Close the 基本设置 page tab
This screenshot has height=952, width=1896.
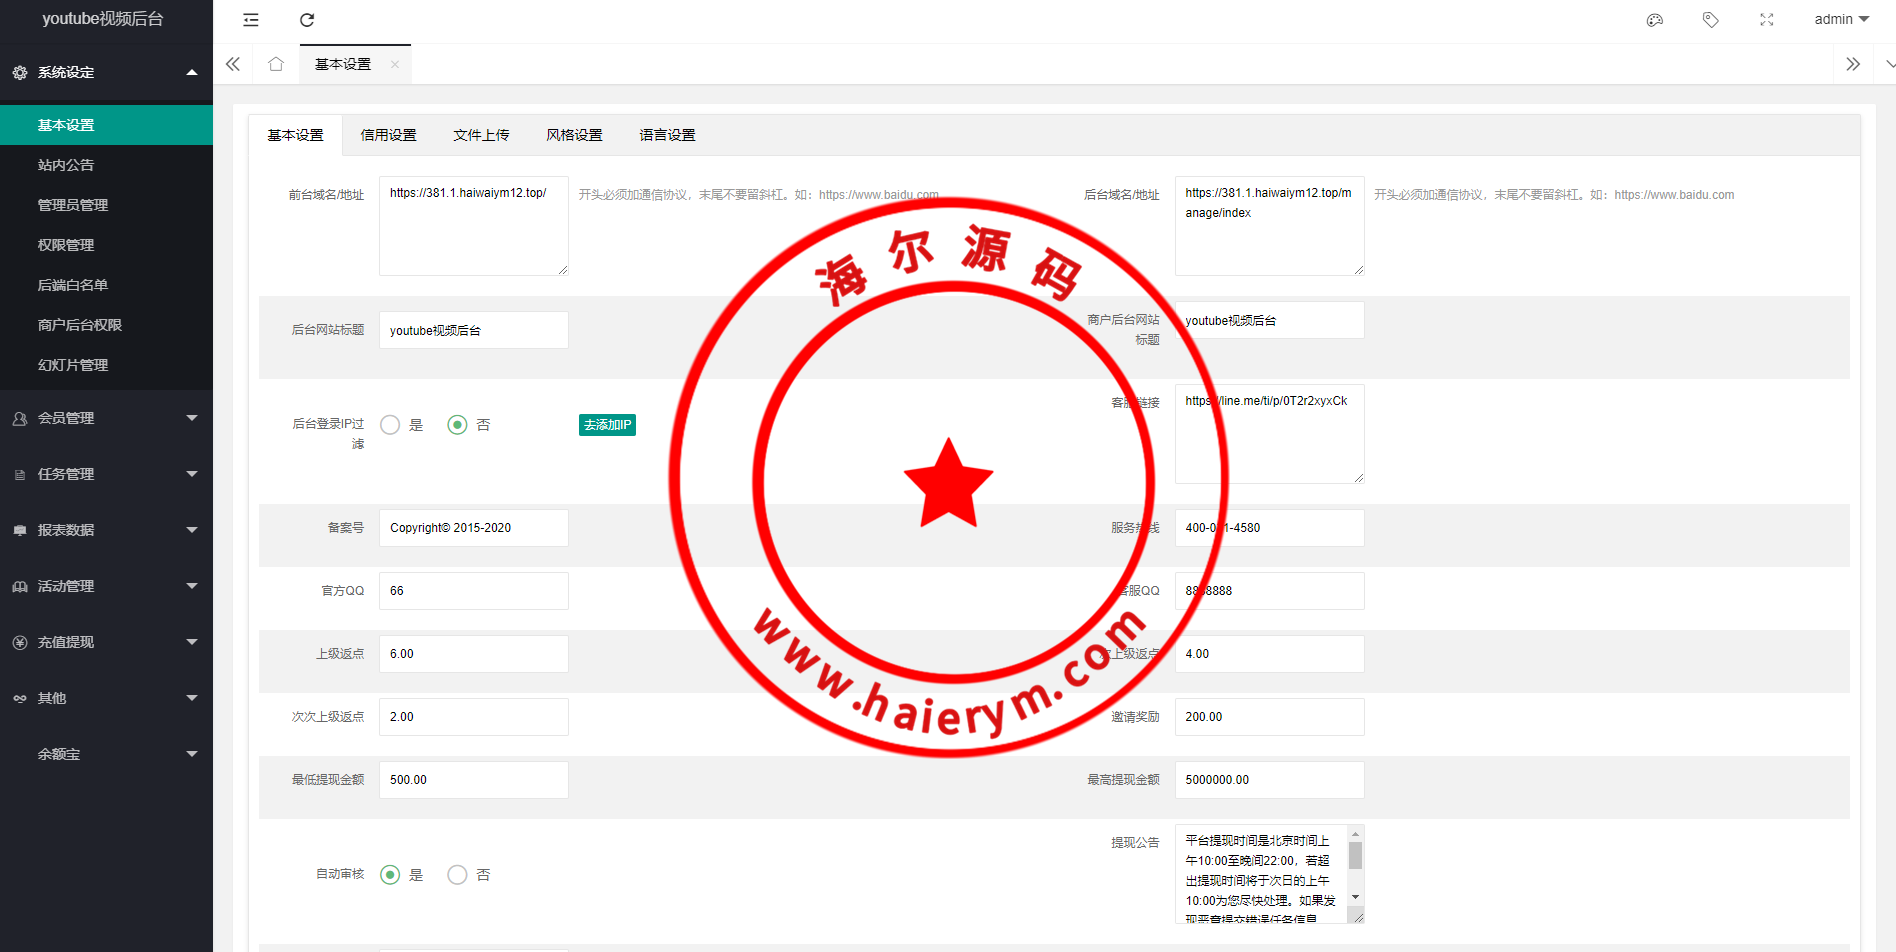pos(395,65)
